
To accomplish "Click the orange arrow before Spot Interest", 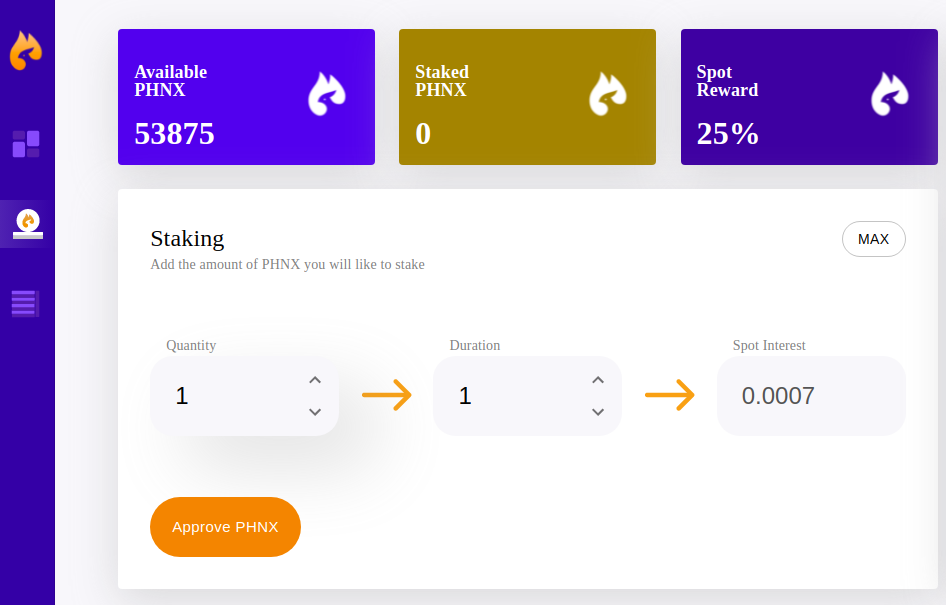I will (x=669, y=396).
